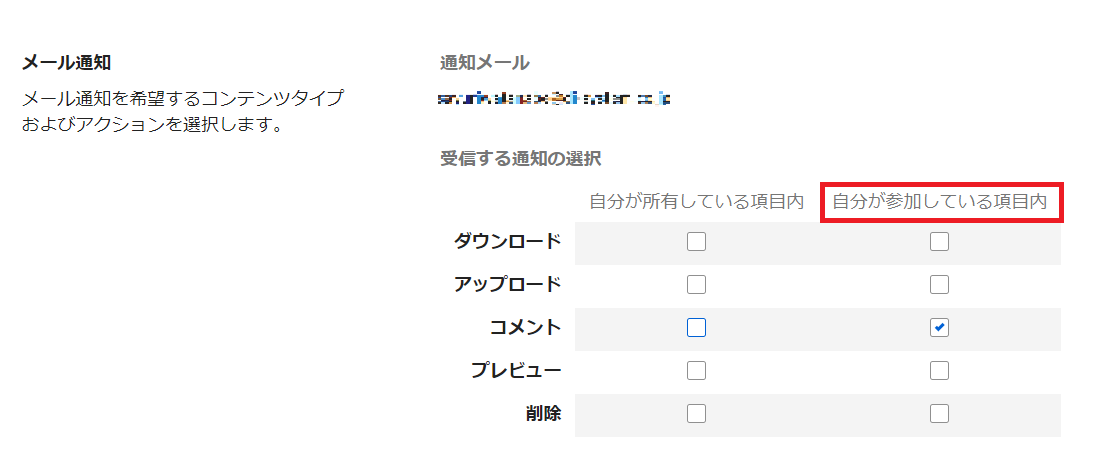1094x469 pixels.
Task: Enable Upload notification for participating items
Action: pos(939,285)
